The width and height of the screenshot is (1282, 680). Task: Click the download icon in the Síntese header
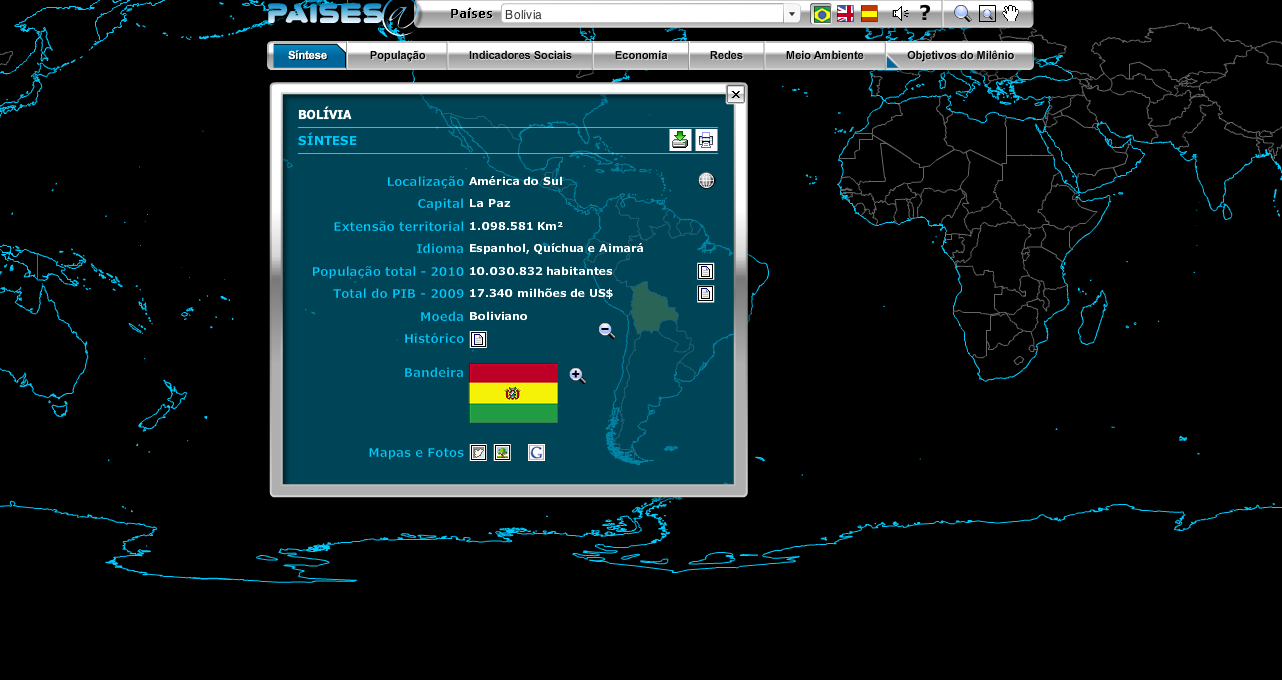point(680,140)
